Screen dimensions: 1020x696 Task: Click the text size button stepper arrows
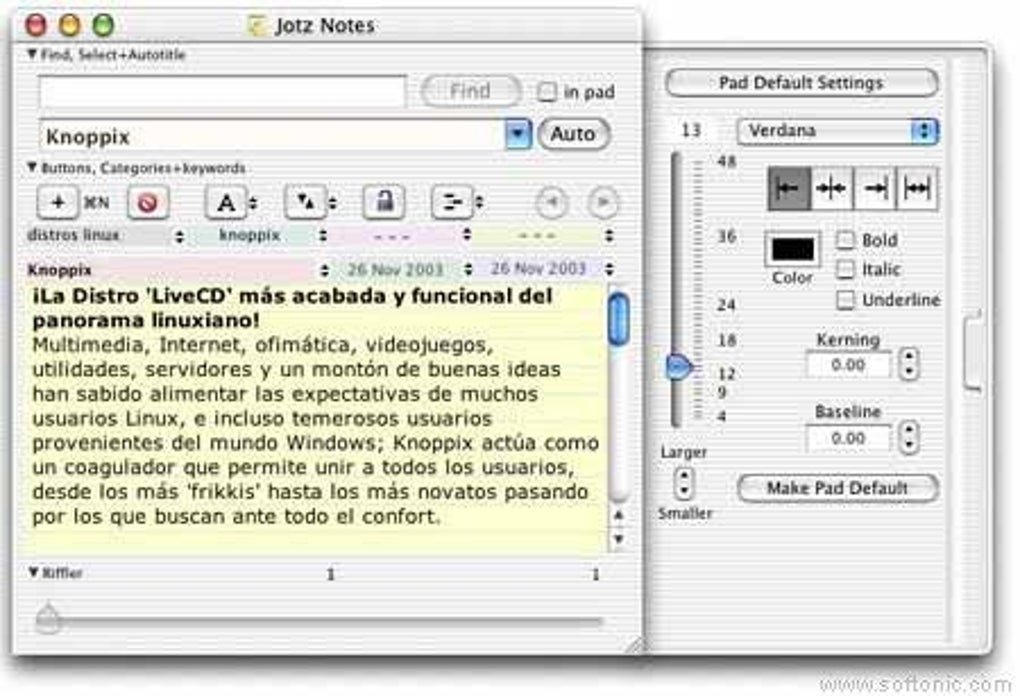(x=332, y=203)
